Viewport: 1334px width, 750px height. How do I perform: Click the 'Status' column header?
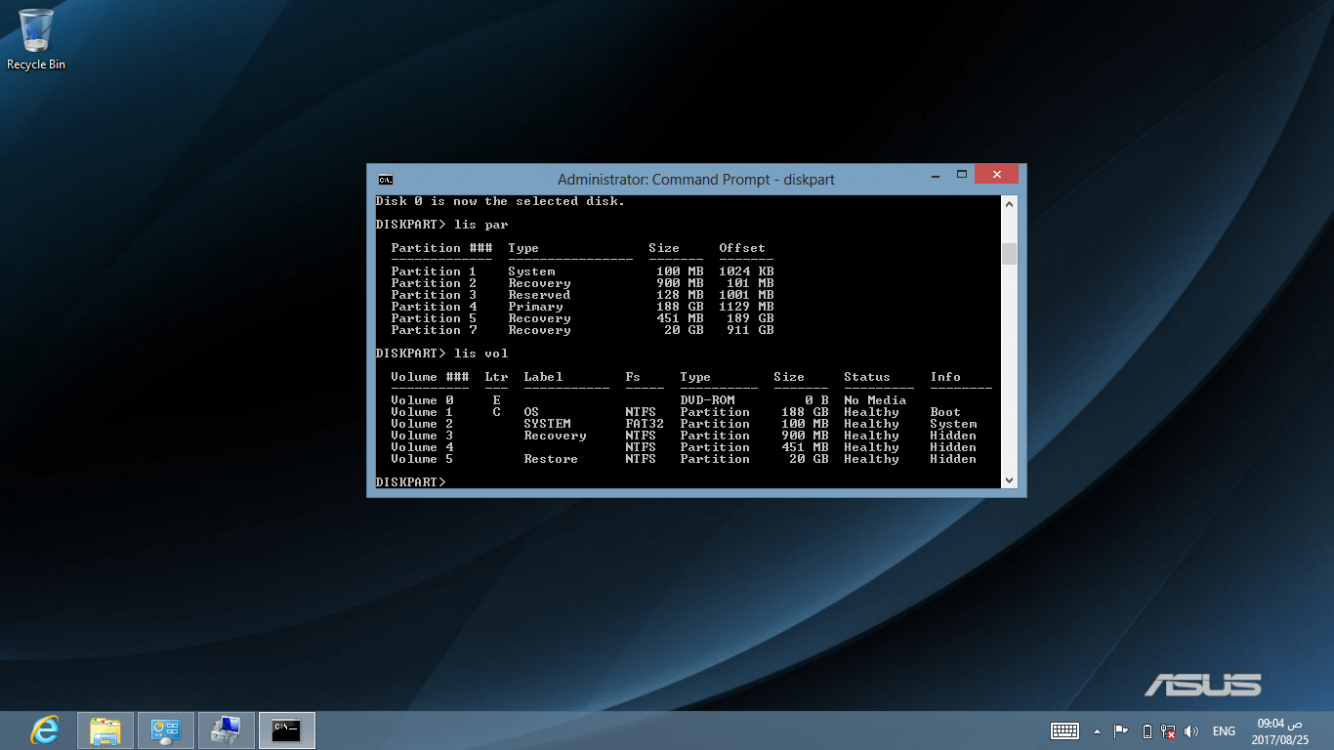click(867, 377)
